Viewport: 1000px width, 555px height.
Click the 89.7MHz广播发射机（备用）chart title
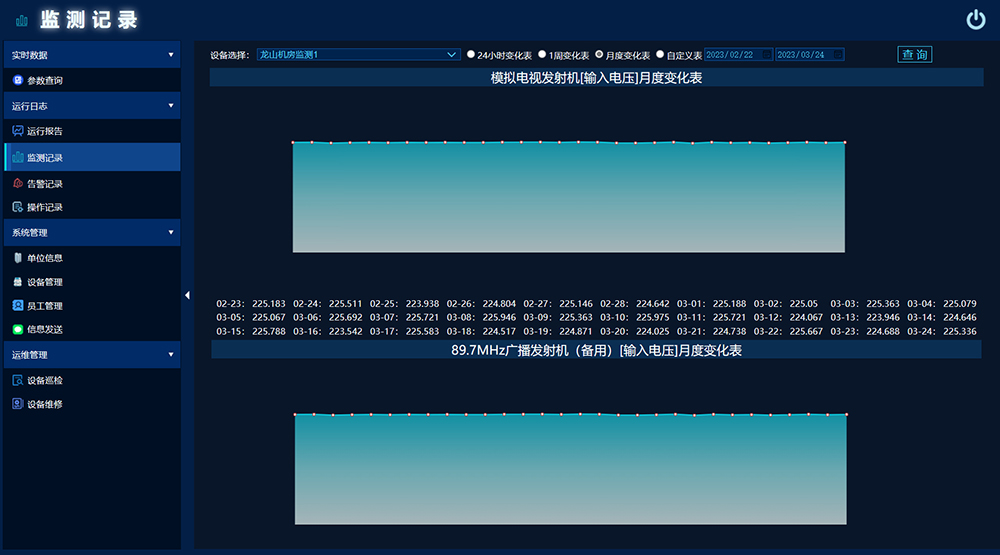click(x=596, y=350)
